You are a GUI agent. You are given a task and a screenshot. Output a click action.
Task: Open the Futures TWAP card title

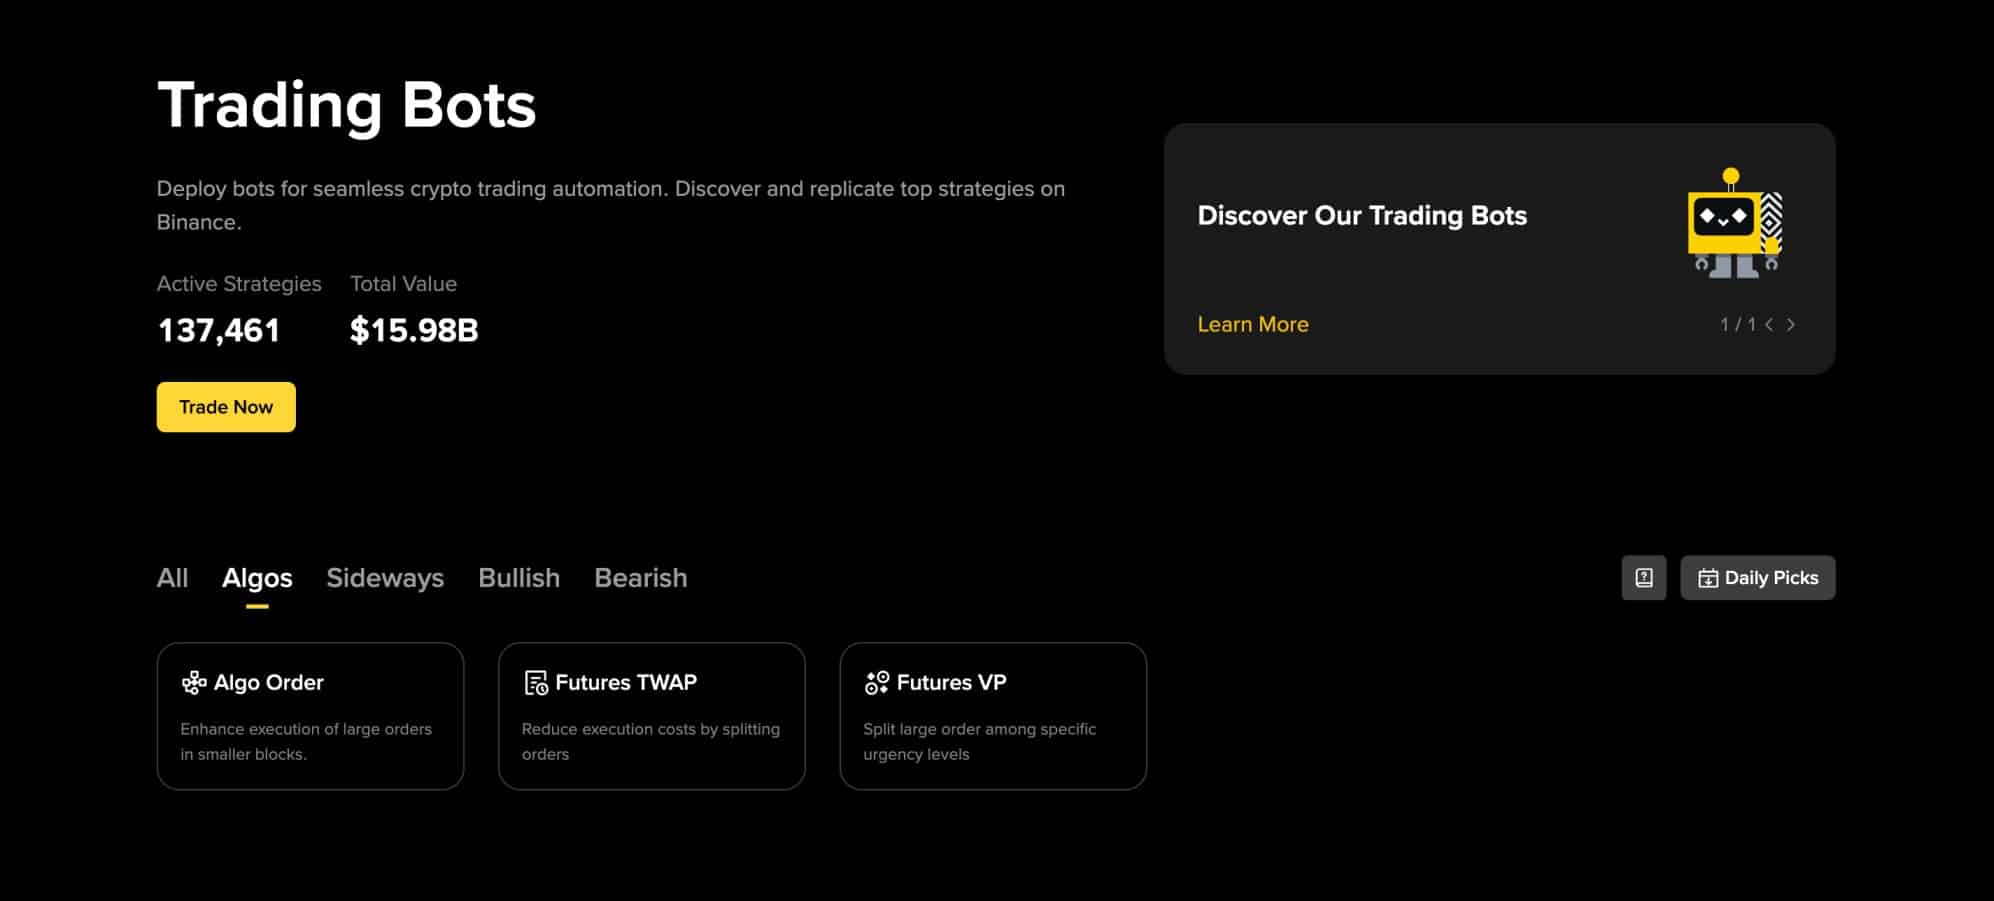[626, 683]
